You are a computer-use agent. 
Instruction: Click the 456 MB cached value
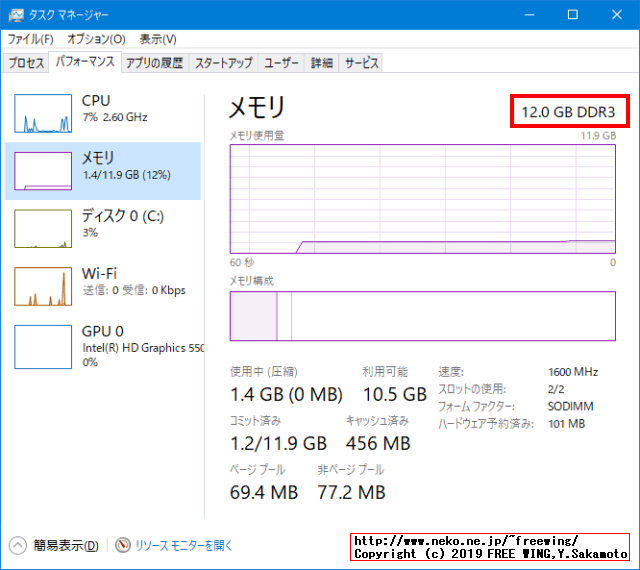click(378, 443)
